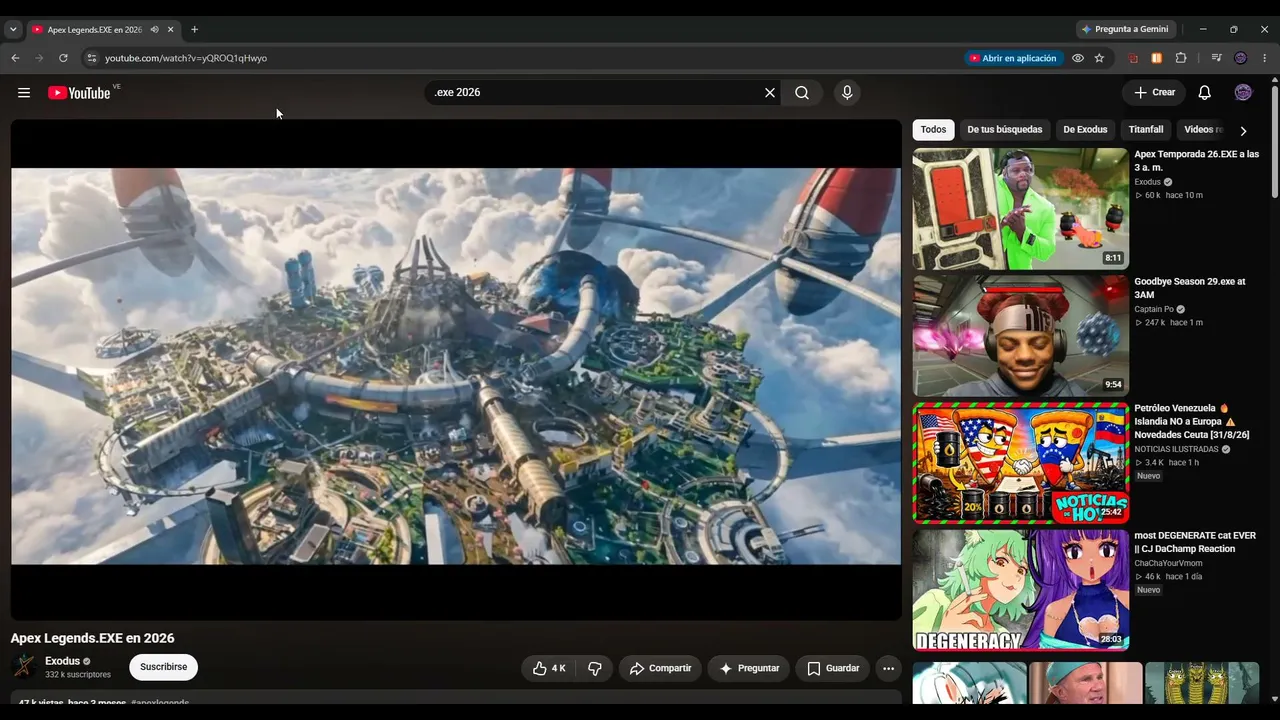Open the YouTube hamburger guide menu
This screenshot has height=720, width=1280.
coord(24,93)
